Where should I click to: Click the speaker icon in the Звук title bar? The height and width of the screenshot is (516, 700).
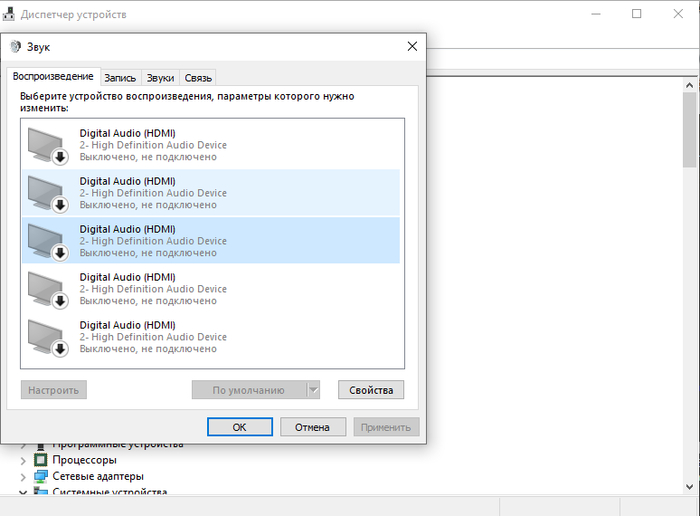[15, 47]
